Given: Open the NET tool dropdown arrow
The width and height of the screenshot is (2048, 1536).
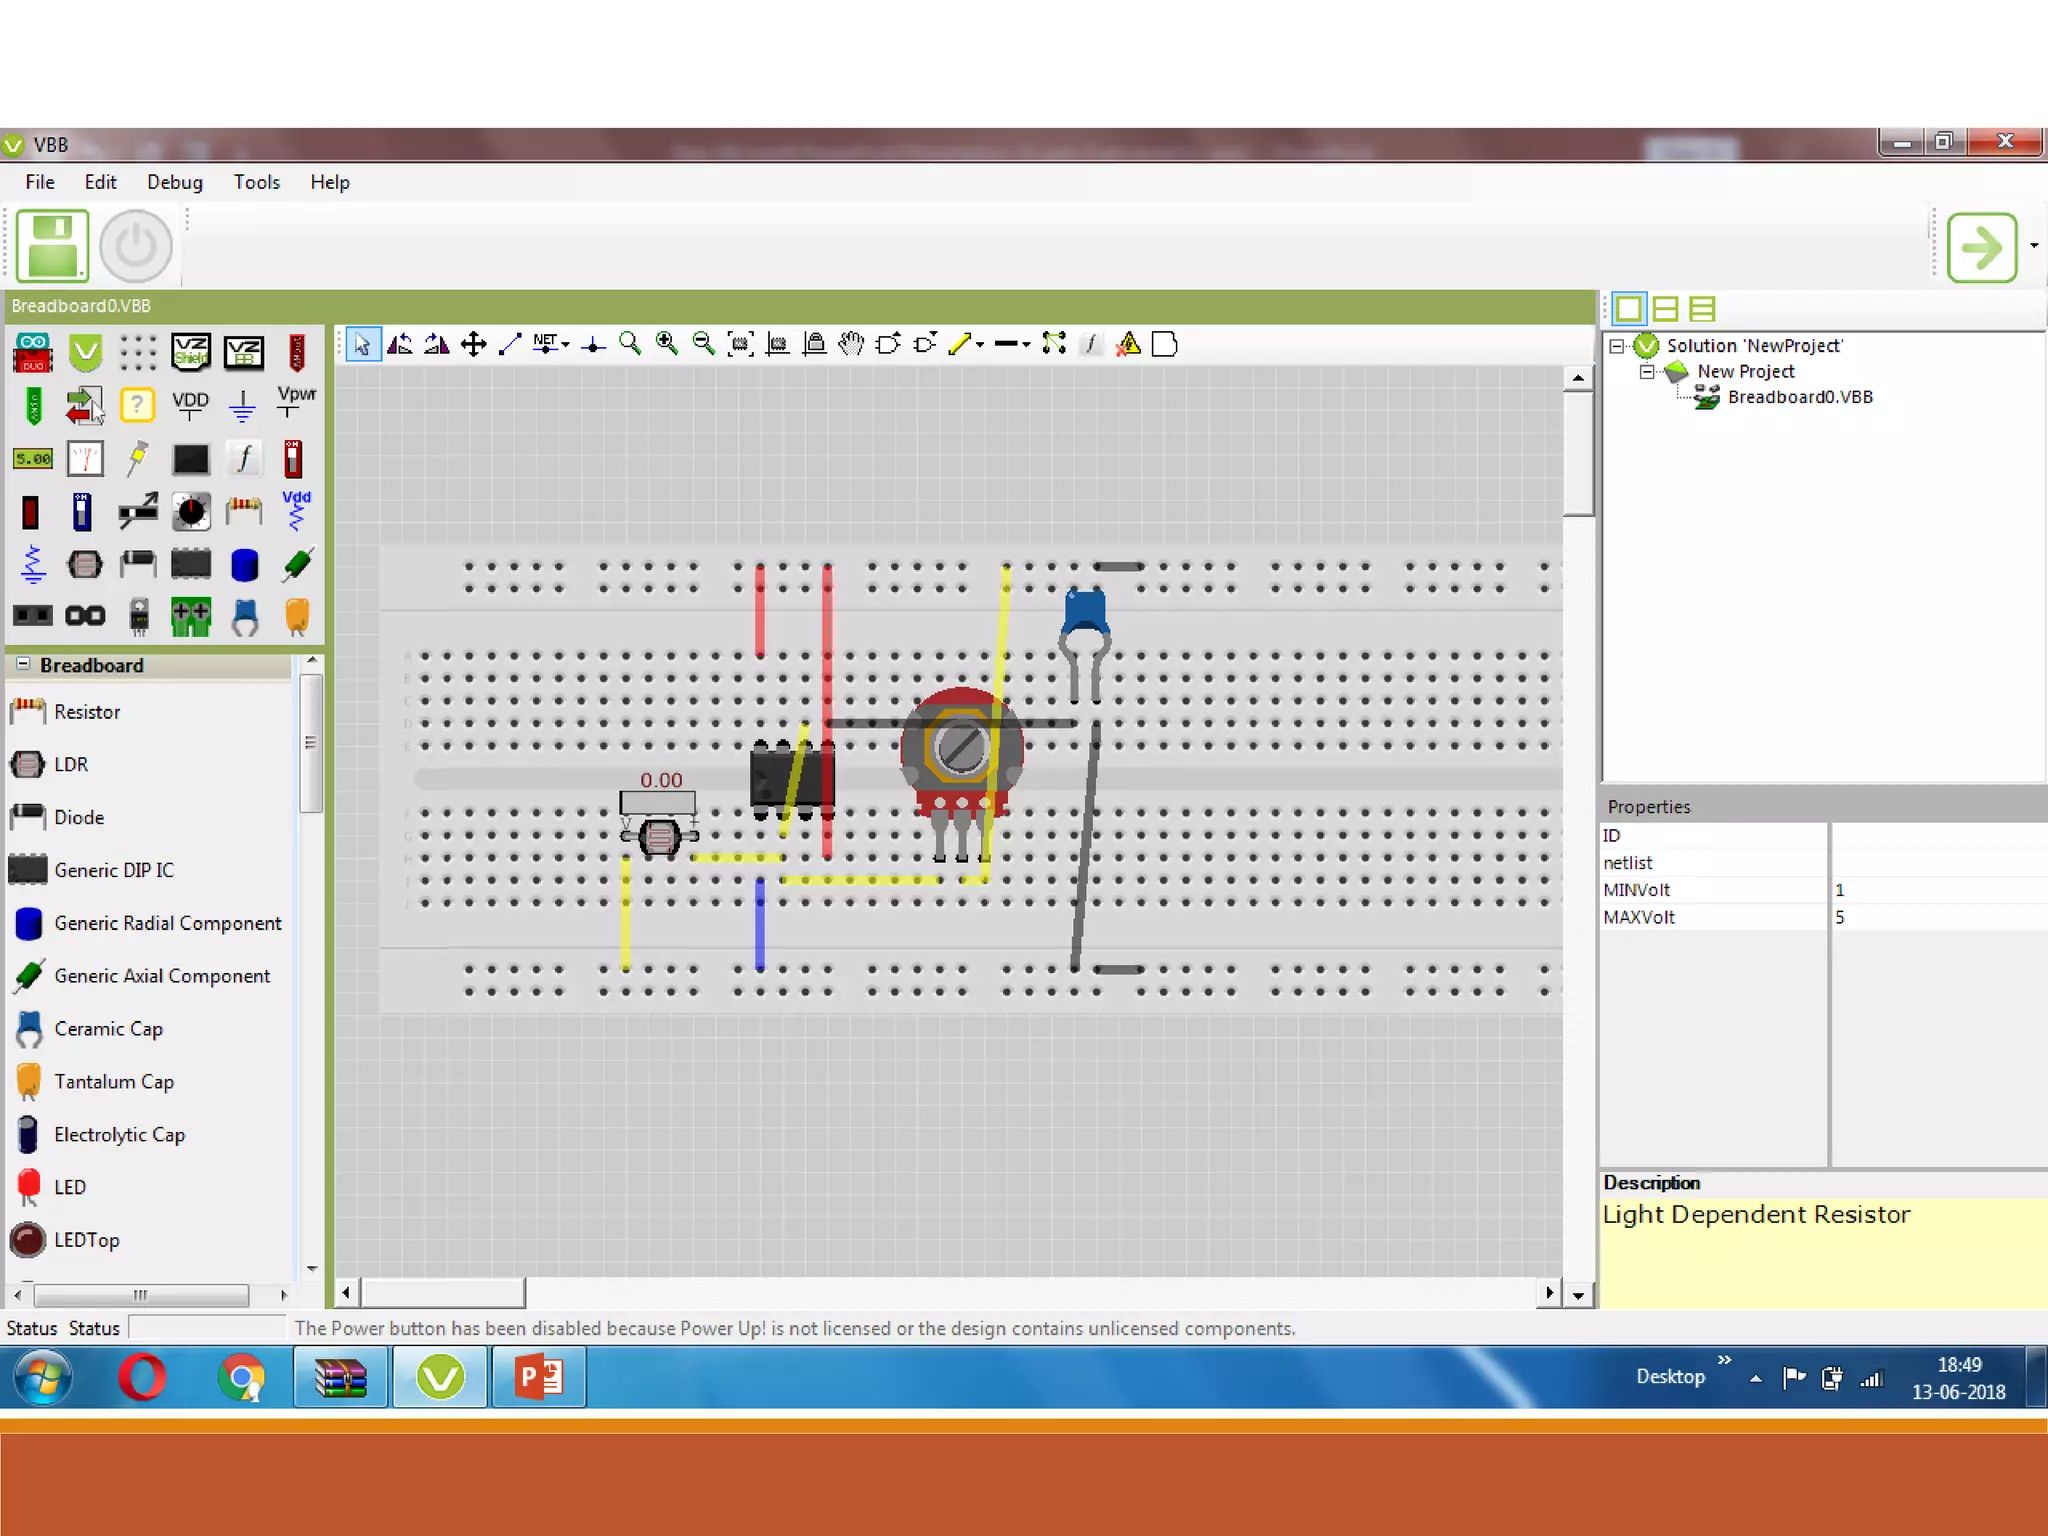Looking at the screenshot, I should coord(566,345).
